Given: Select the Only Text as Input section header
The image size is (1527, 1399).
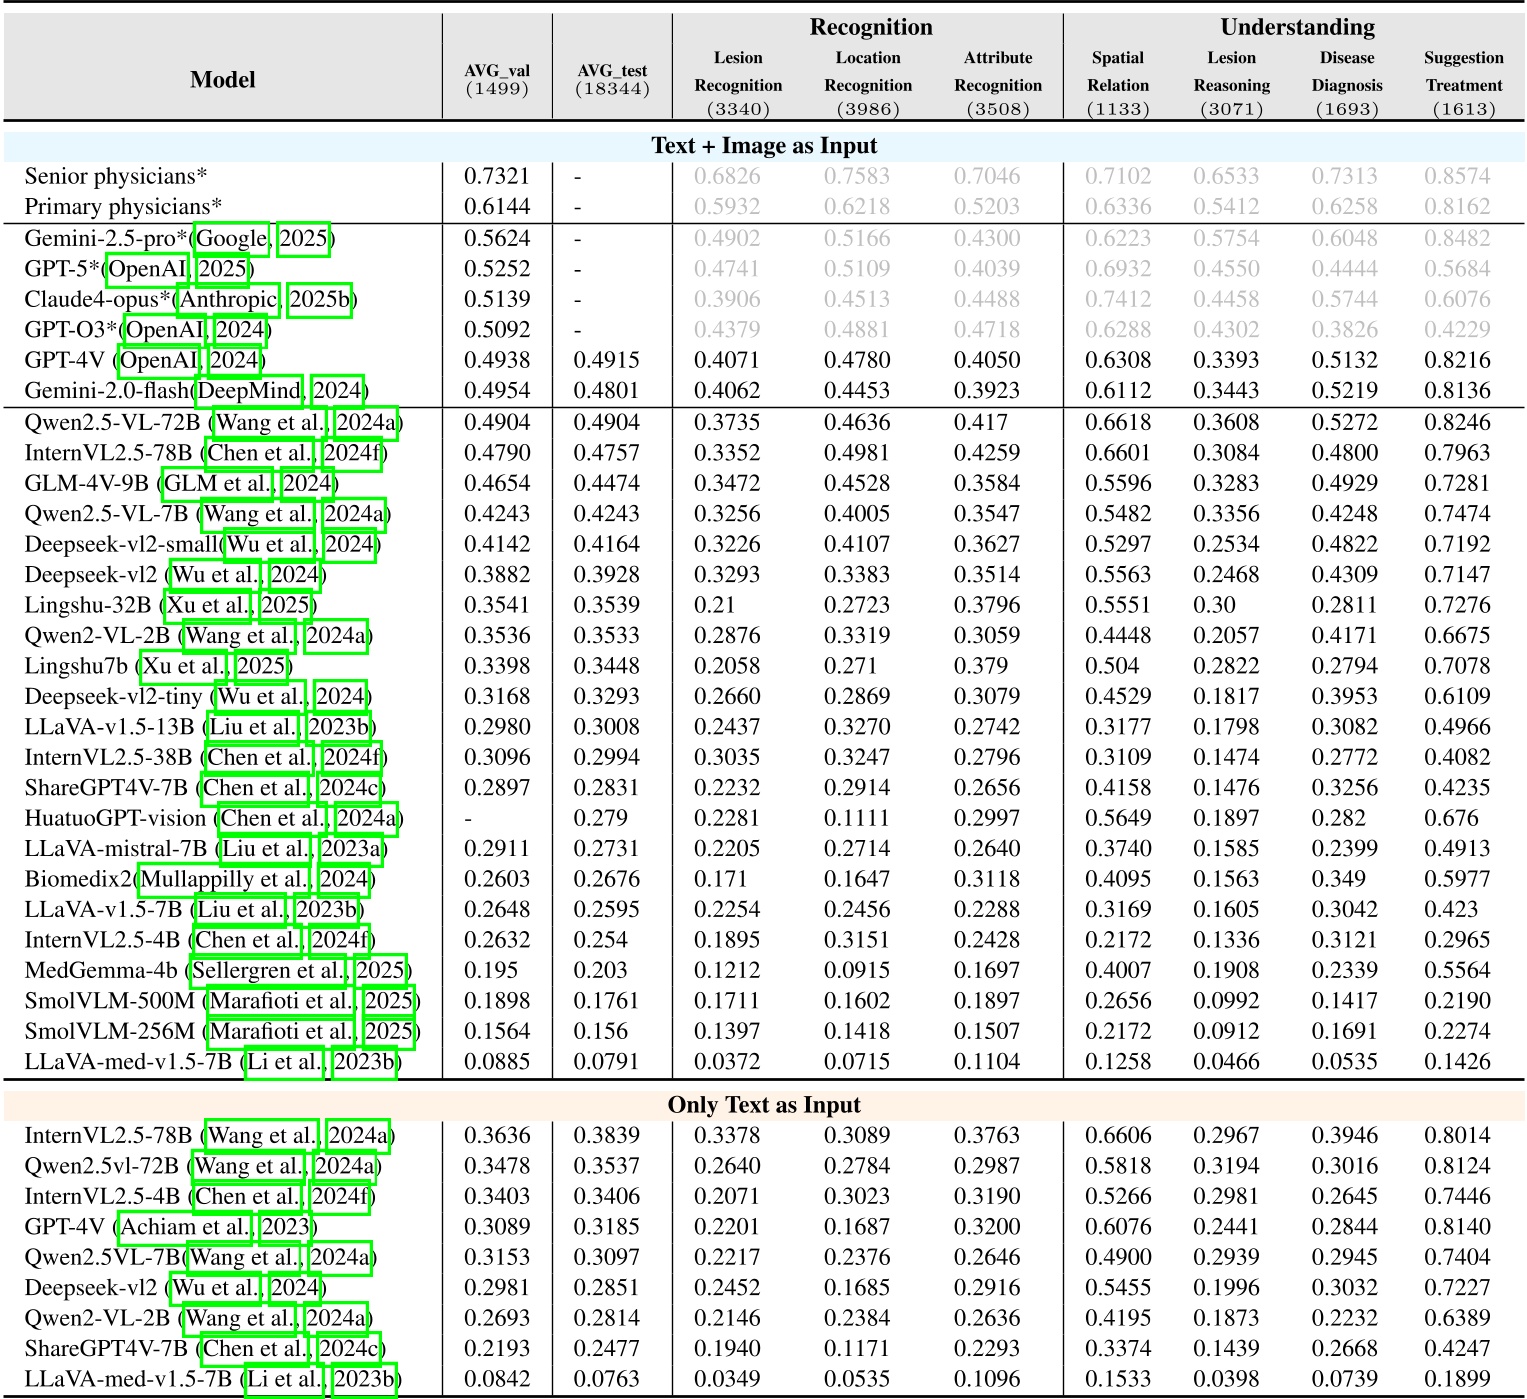Looking at the screenshot, I should point(763,1105).
